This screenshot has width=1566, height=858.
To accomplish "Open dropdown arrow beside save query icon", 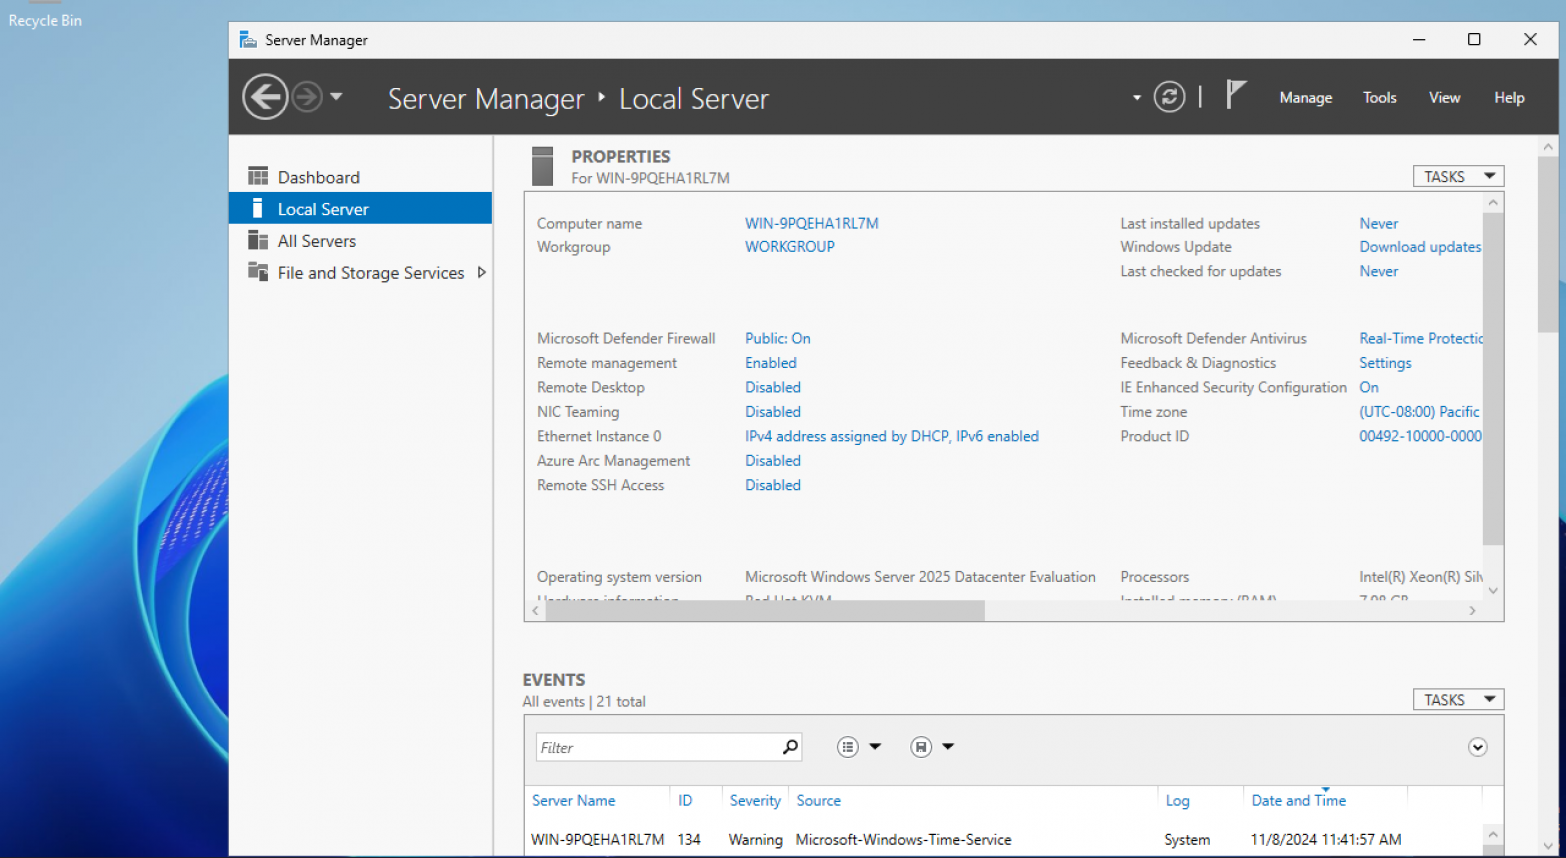I will pyautogui.click(x=948, y=747).
